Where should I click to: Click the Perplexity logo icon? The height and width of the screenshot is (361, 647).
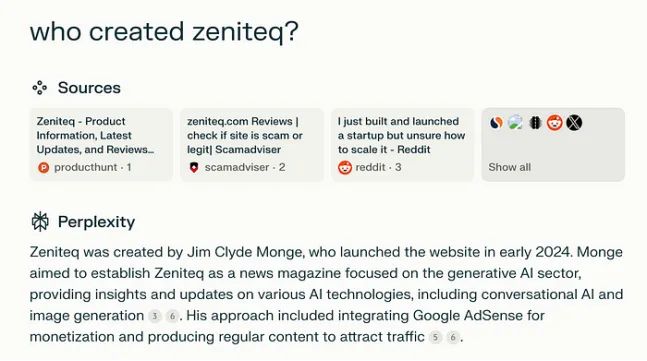40,222
